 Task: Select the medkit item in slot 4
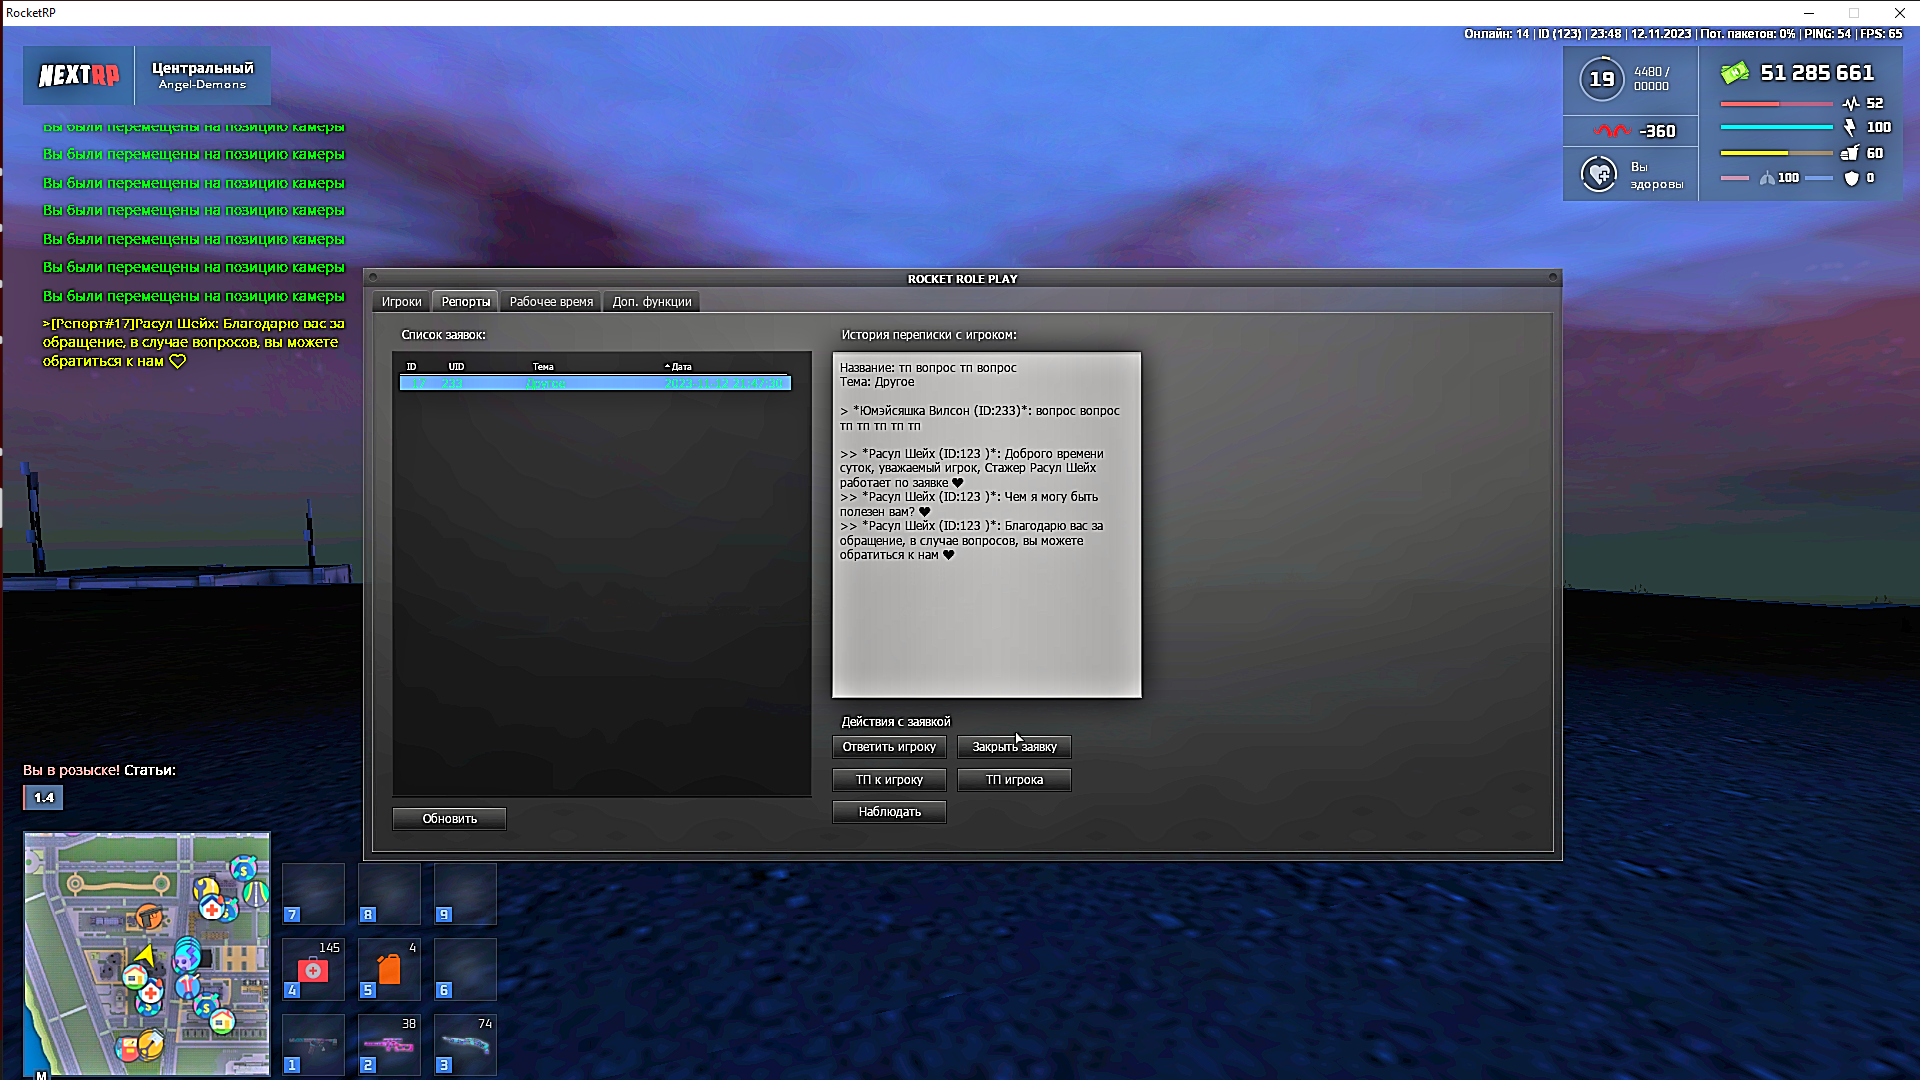point(313,969)
